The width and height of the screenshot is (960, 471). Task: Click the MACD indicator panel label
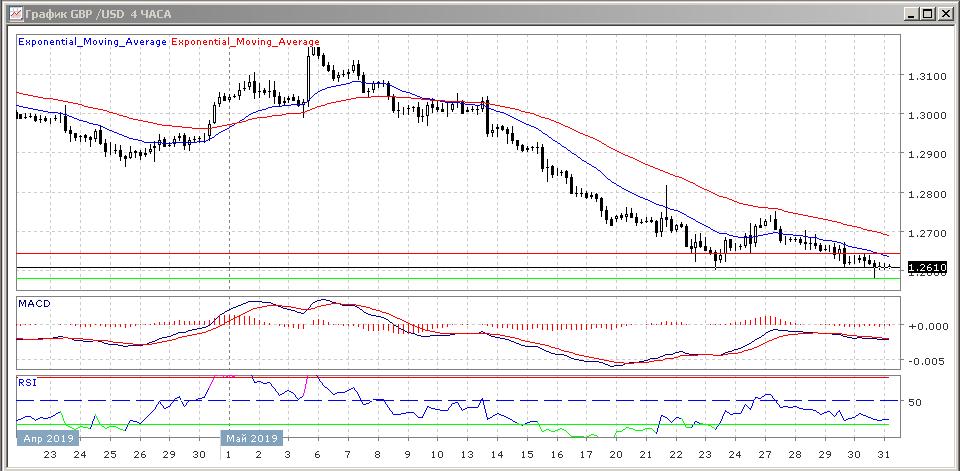click(34, 303)
